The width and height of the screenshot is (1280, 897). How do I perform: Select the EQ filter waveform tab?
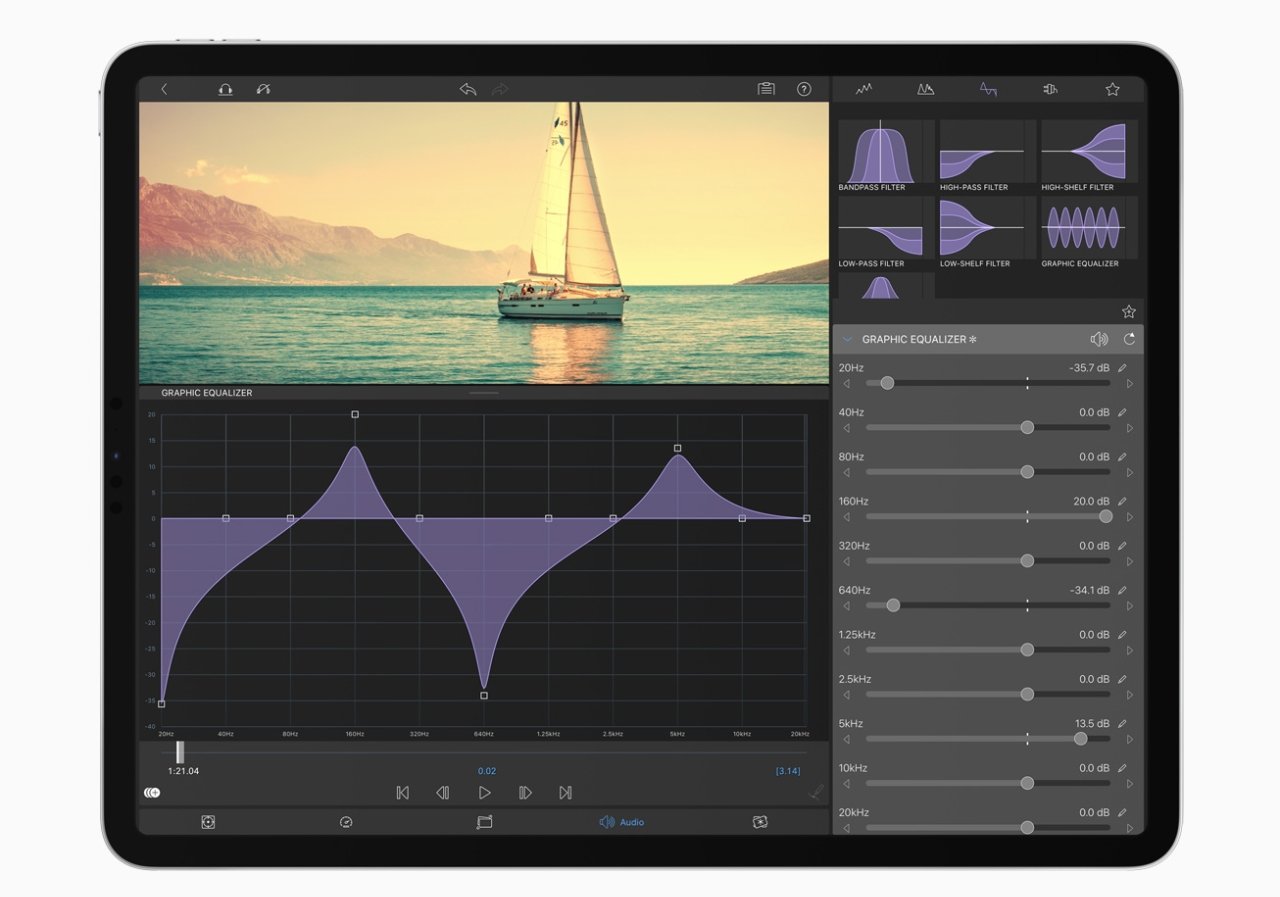coord(988,89)
